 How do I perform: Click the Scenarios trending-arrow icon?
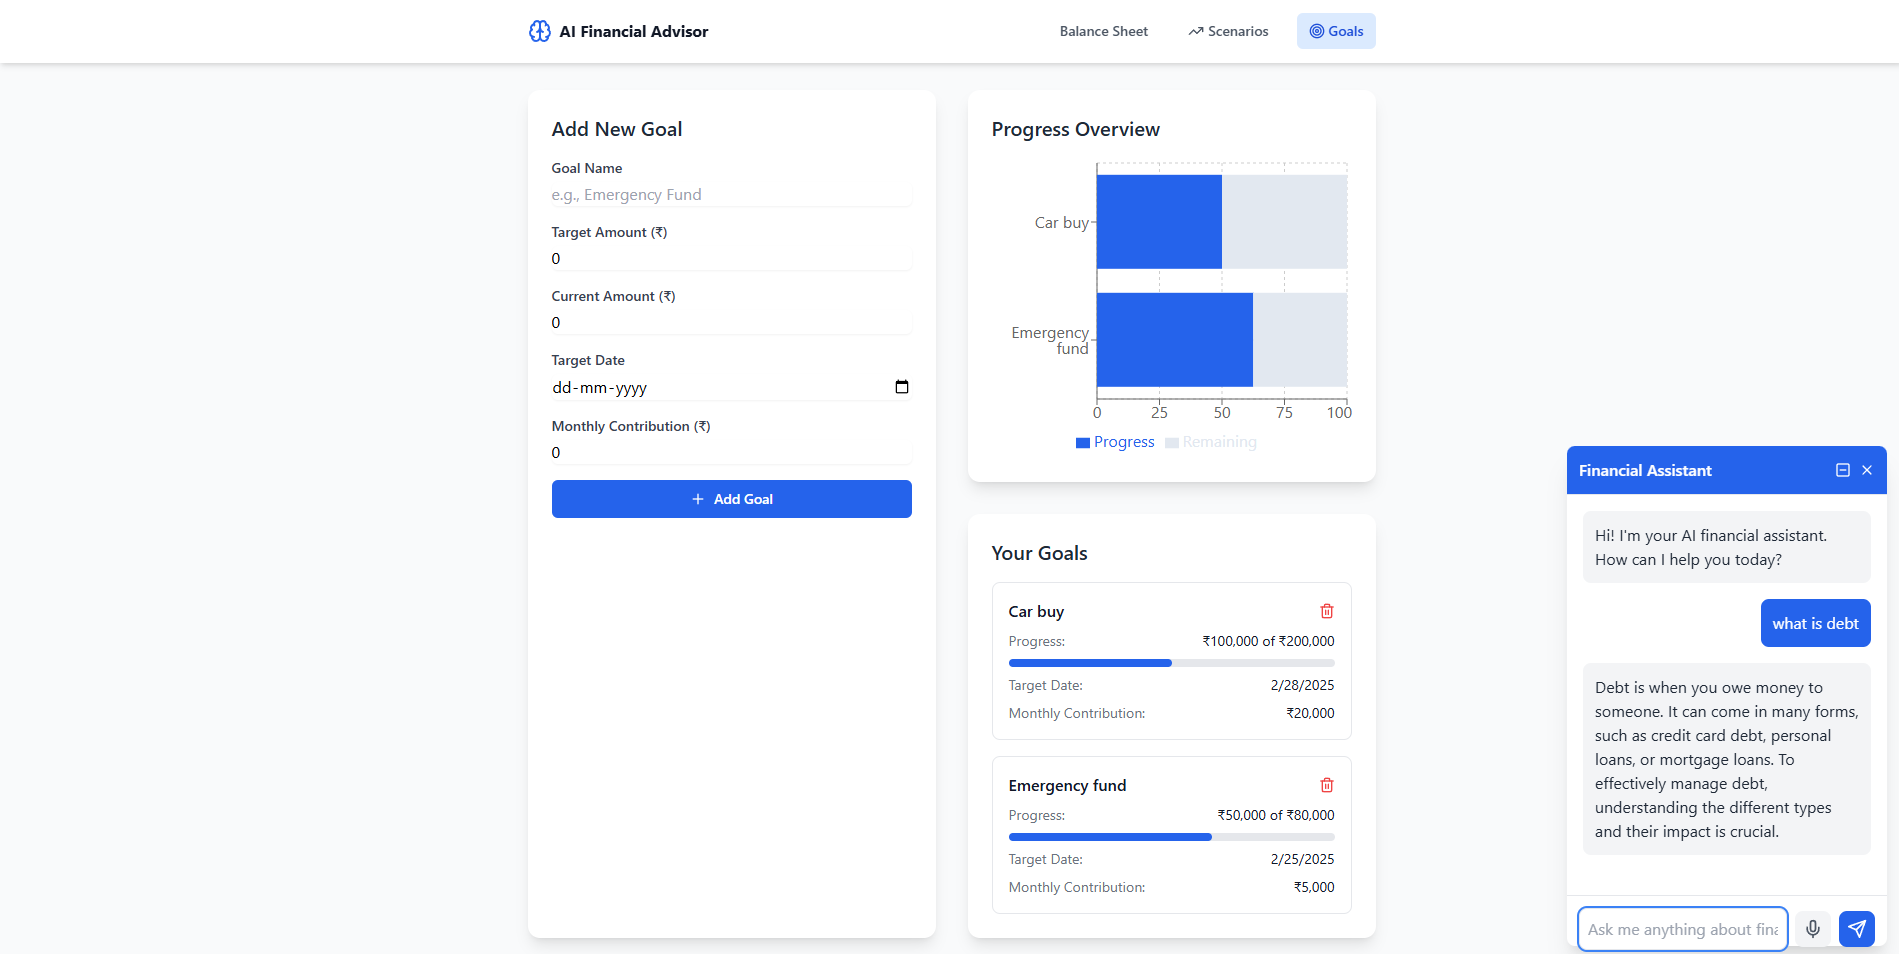coord(1195,31)
